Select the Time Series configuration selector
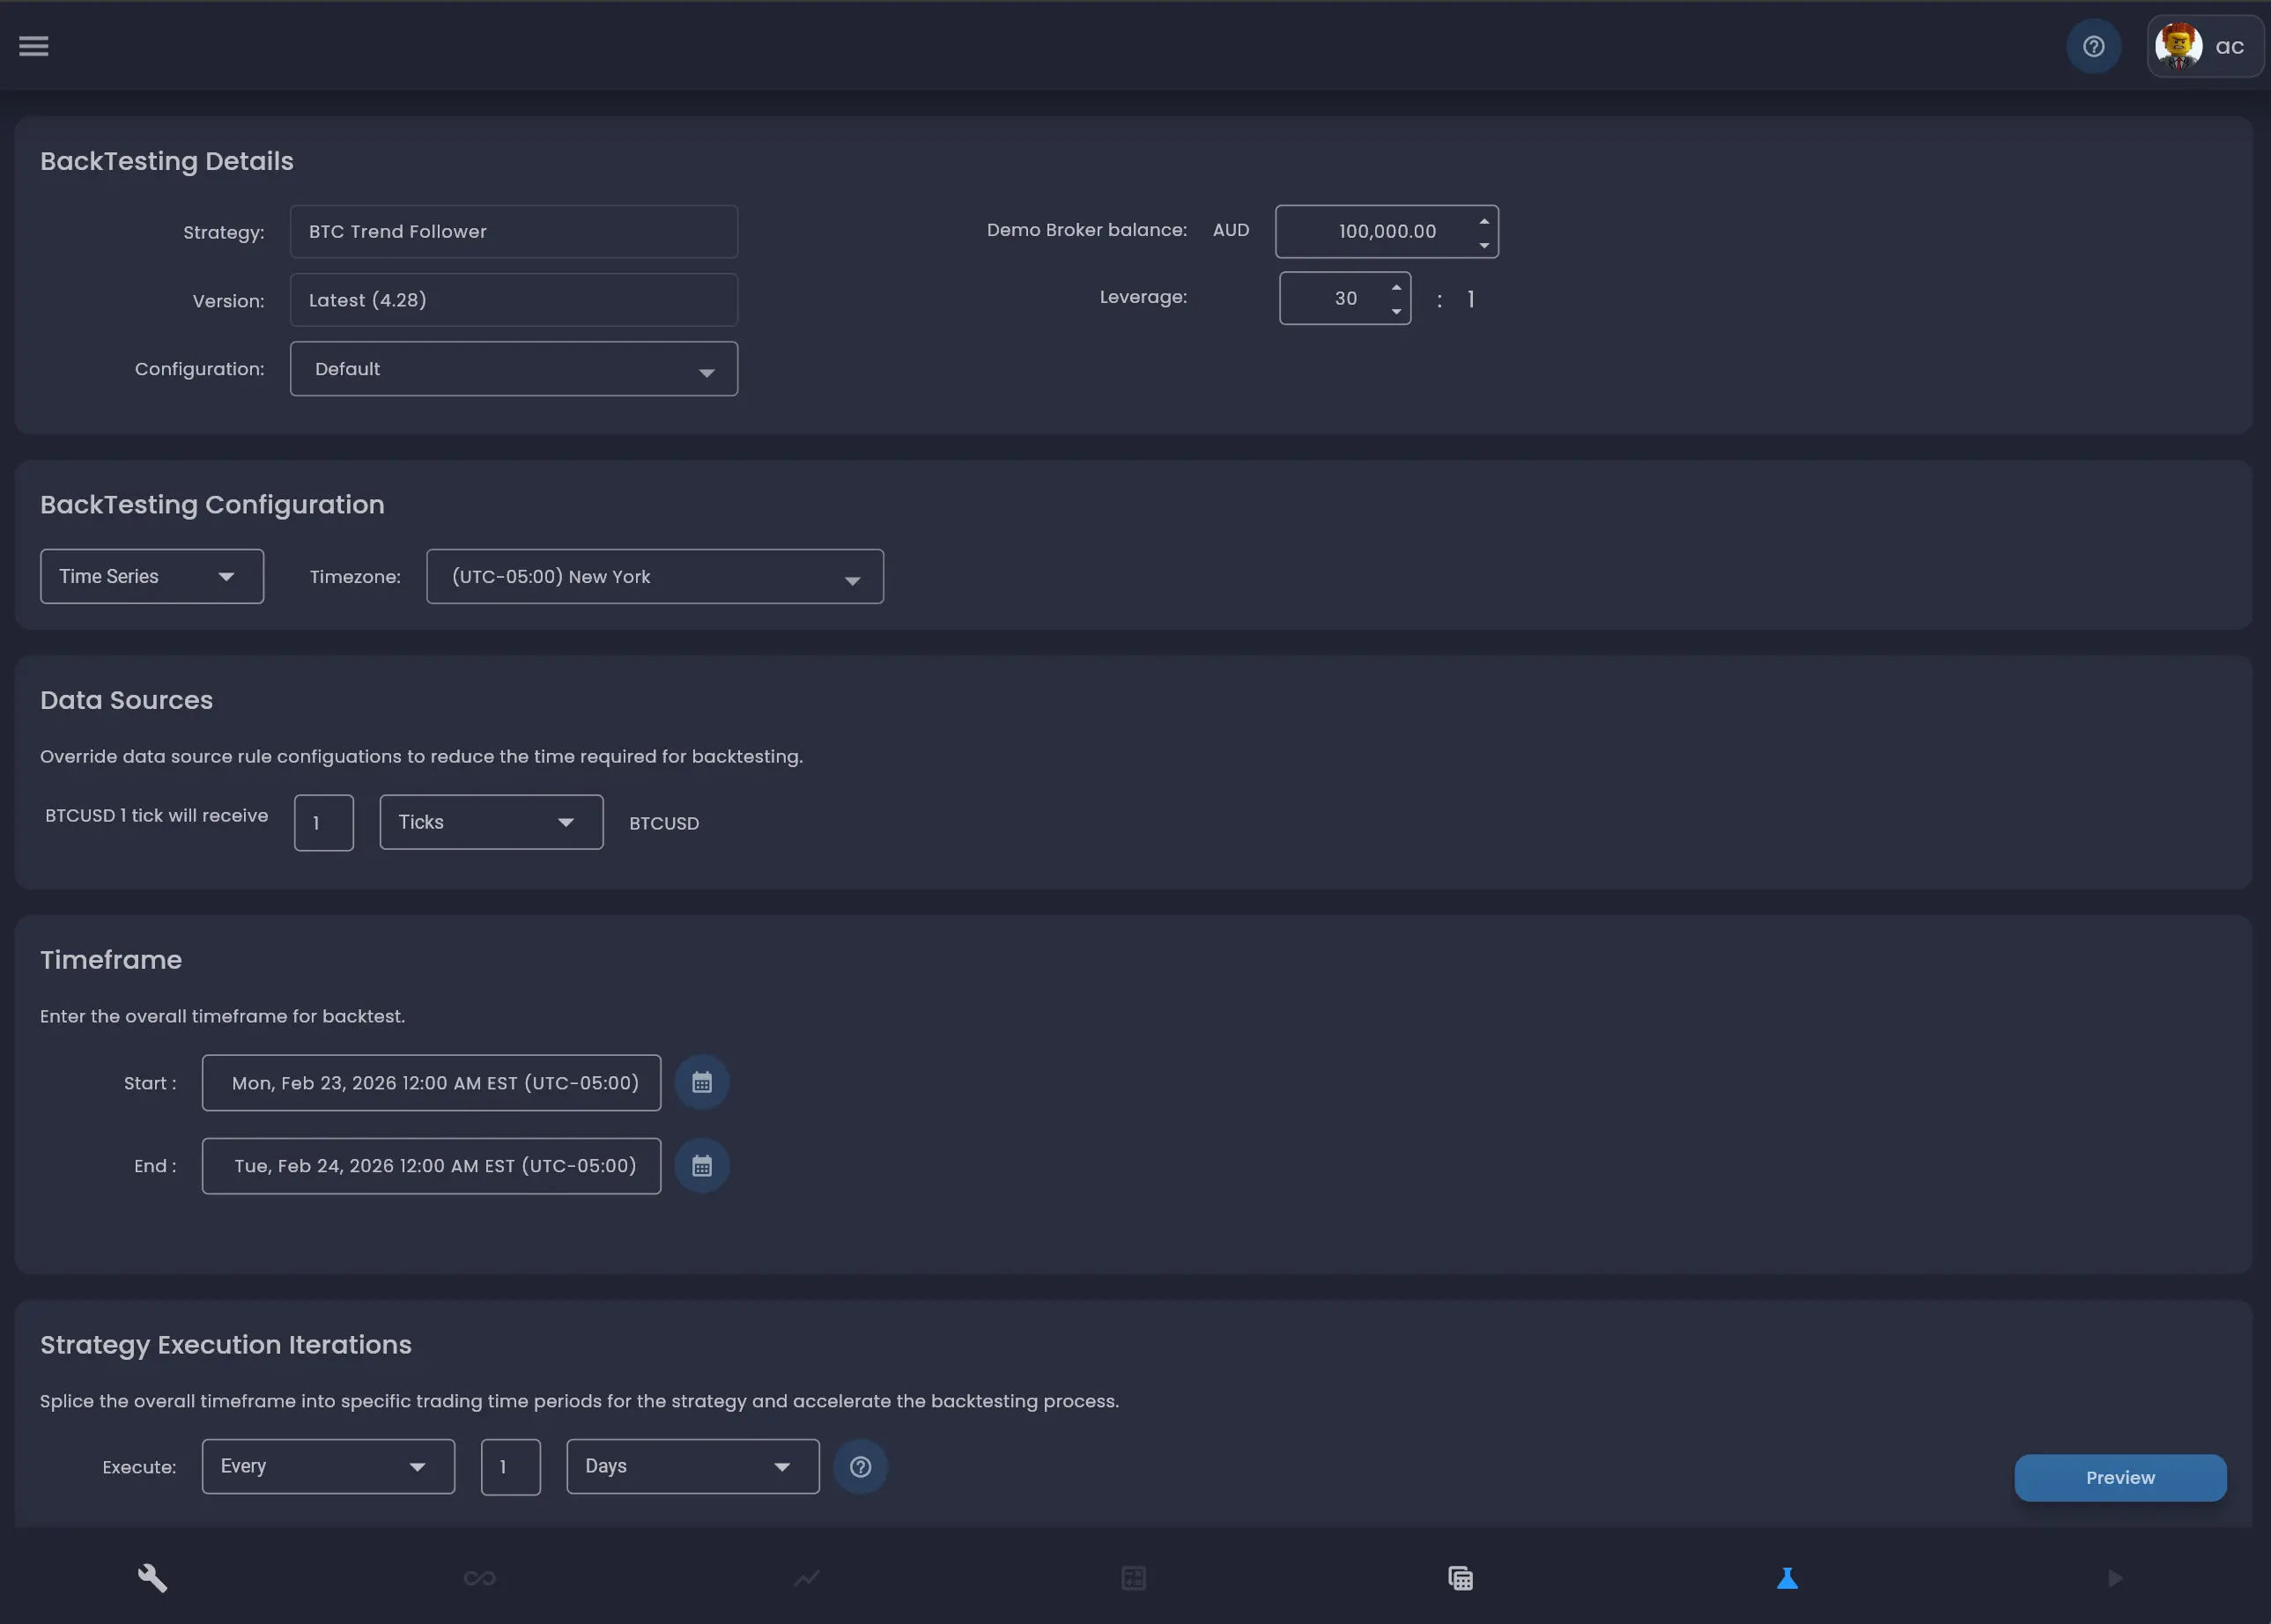The height and width of the screenshot is (1624, 2271). click(151, 576)
